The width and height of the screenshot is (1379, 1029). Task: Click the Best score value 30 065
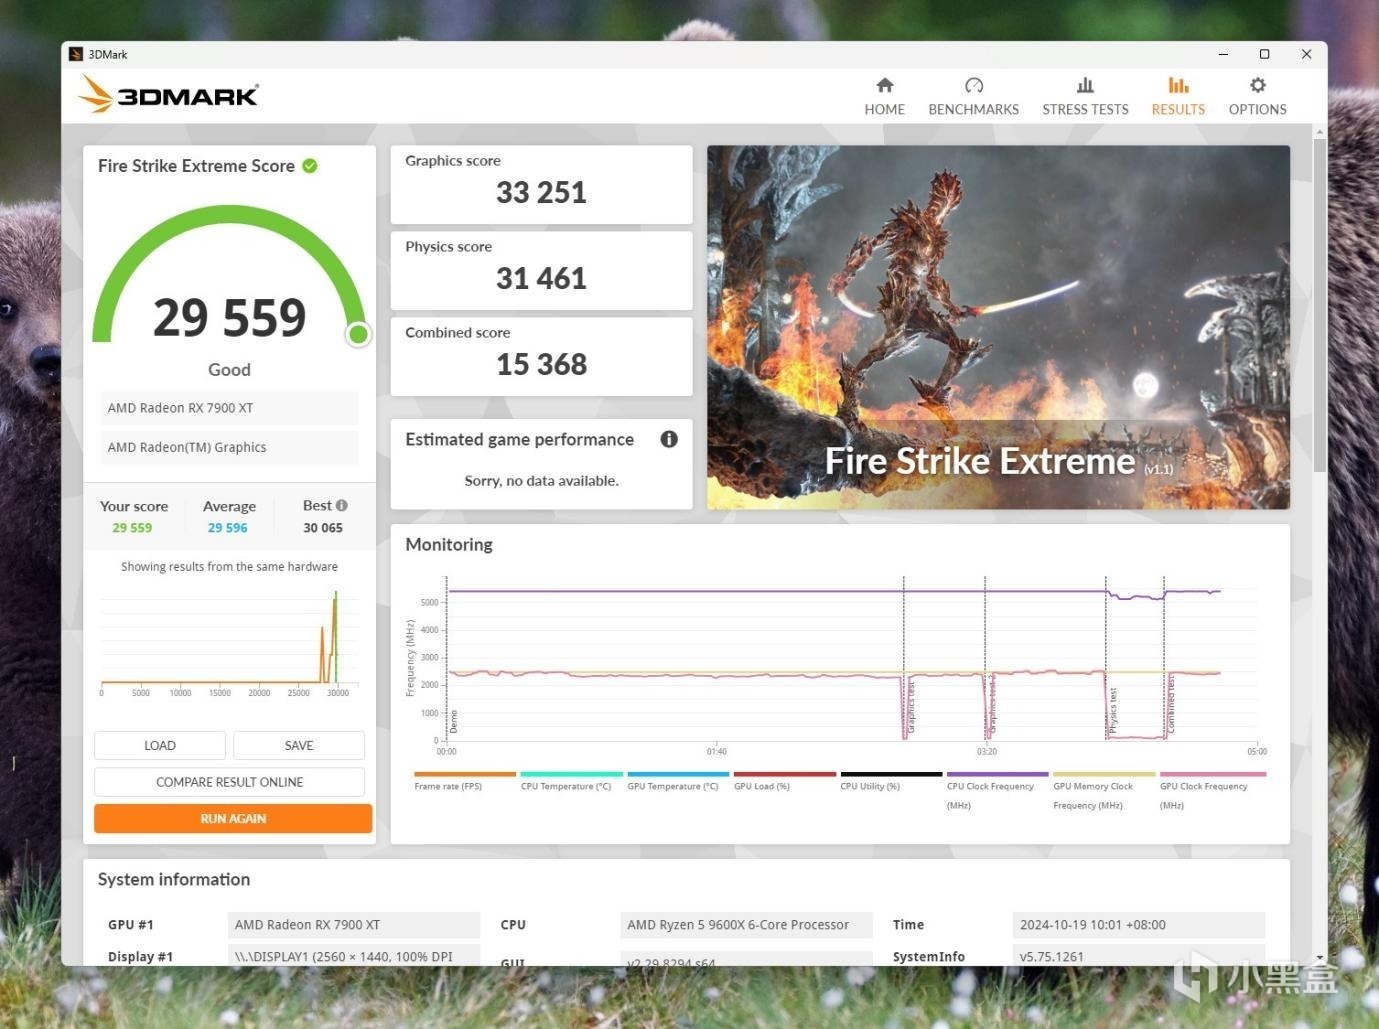323,528
